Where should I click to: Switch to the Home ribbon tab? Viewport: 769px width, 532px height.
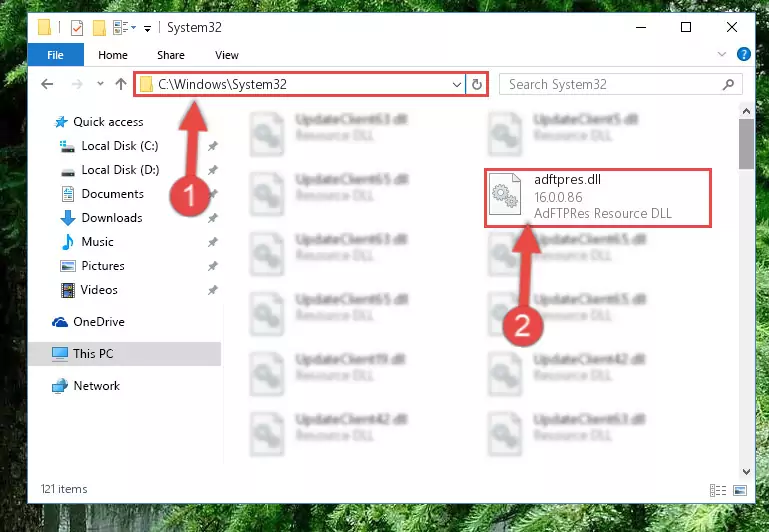point(113,55)
